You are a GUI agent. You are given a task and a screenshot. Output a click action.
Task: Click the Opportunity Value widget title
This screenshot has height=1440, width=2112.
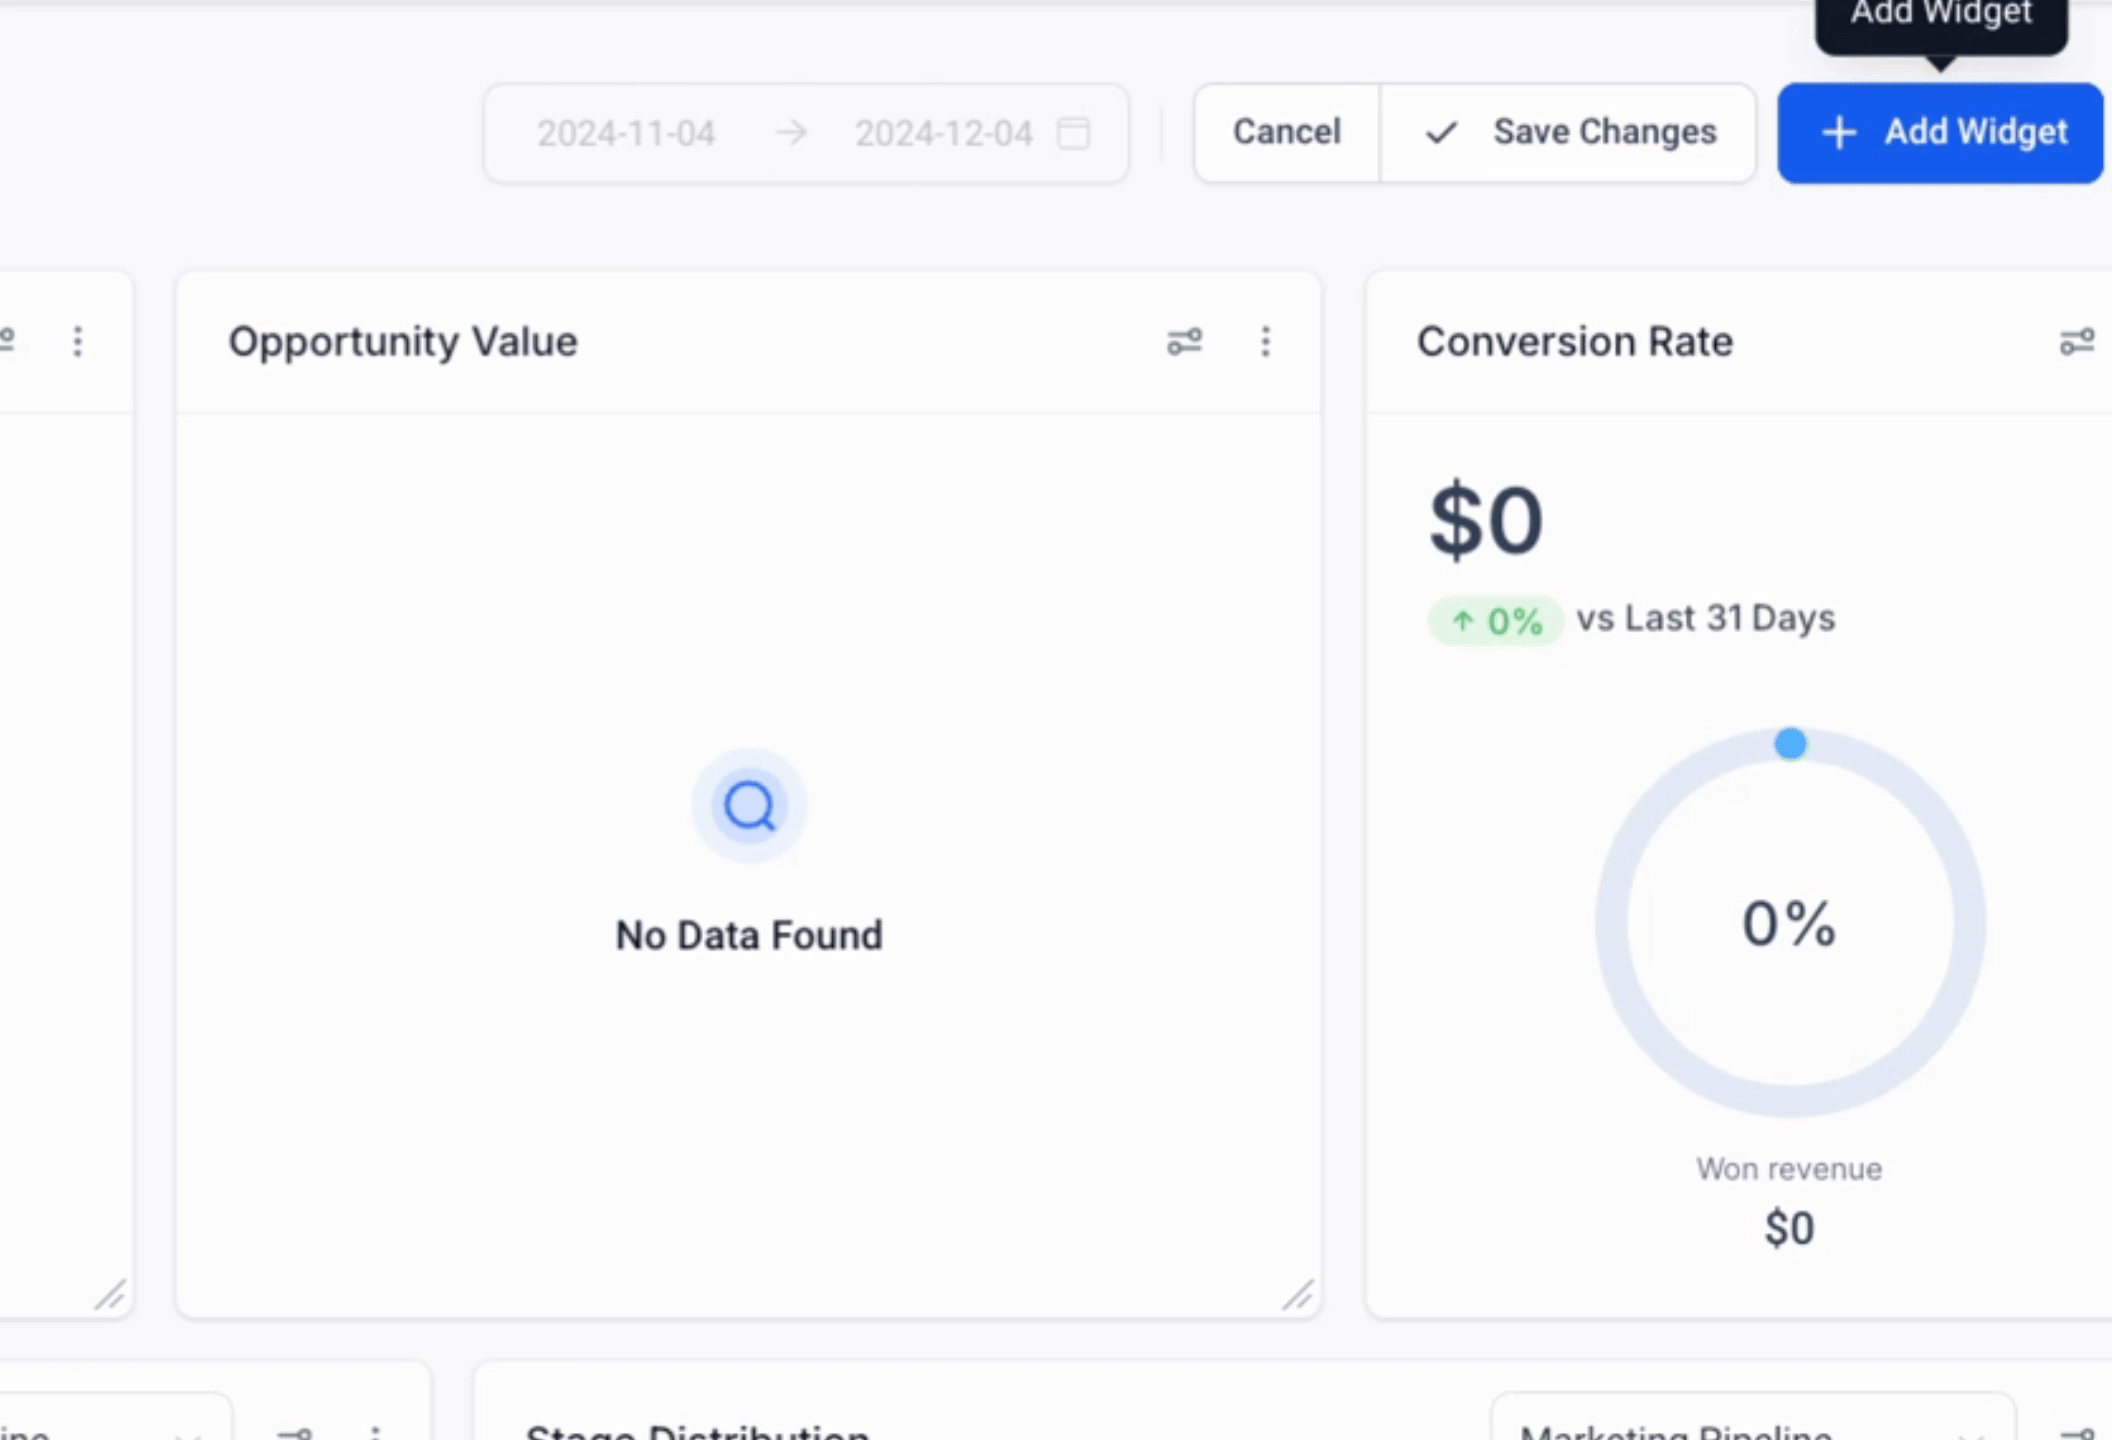coord(403,342)
